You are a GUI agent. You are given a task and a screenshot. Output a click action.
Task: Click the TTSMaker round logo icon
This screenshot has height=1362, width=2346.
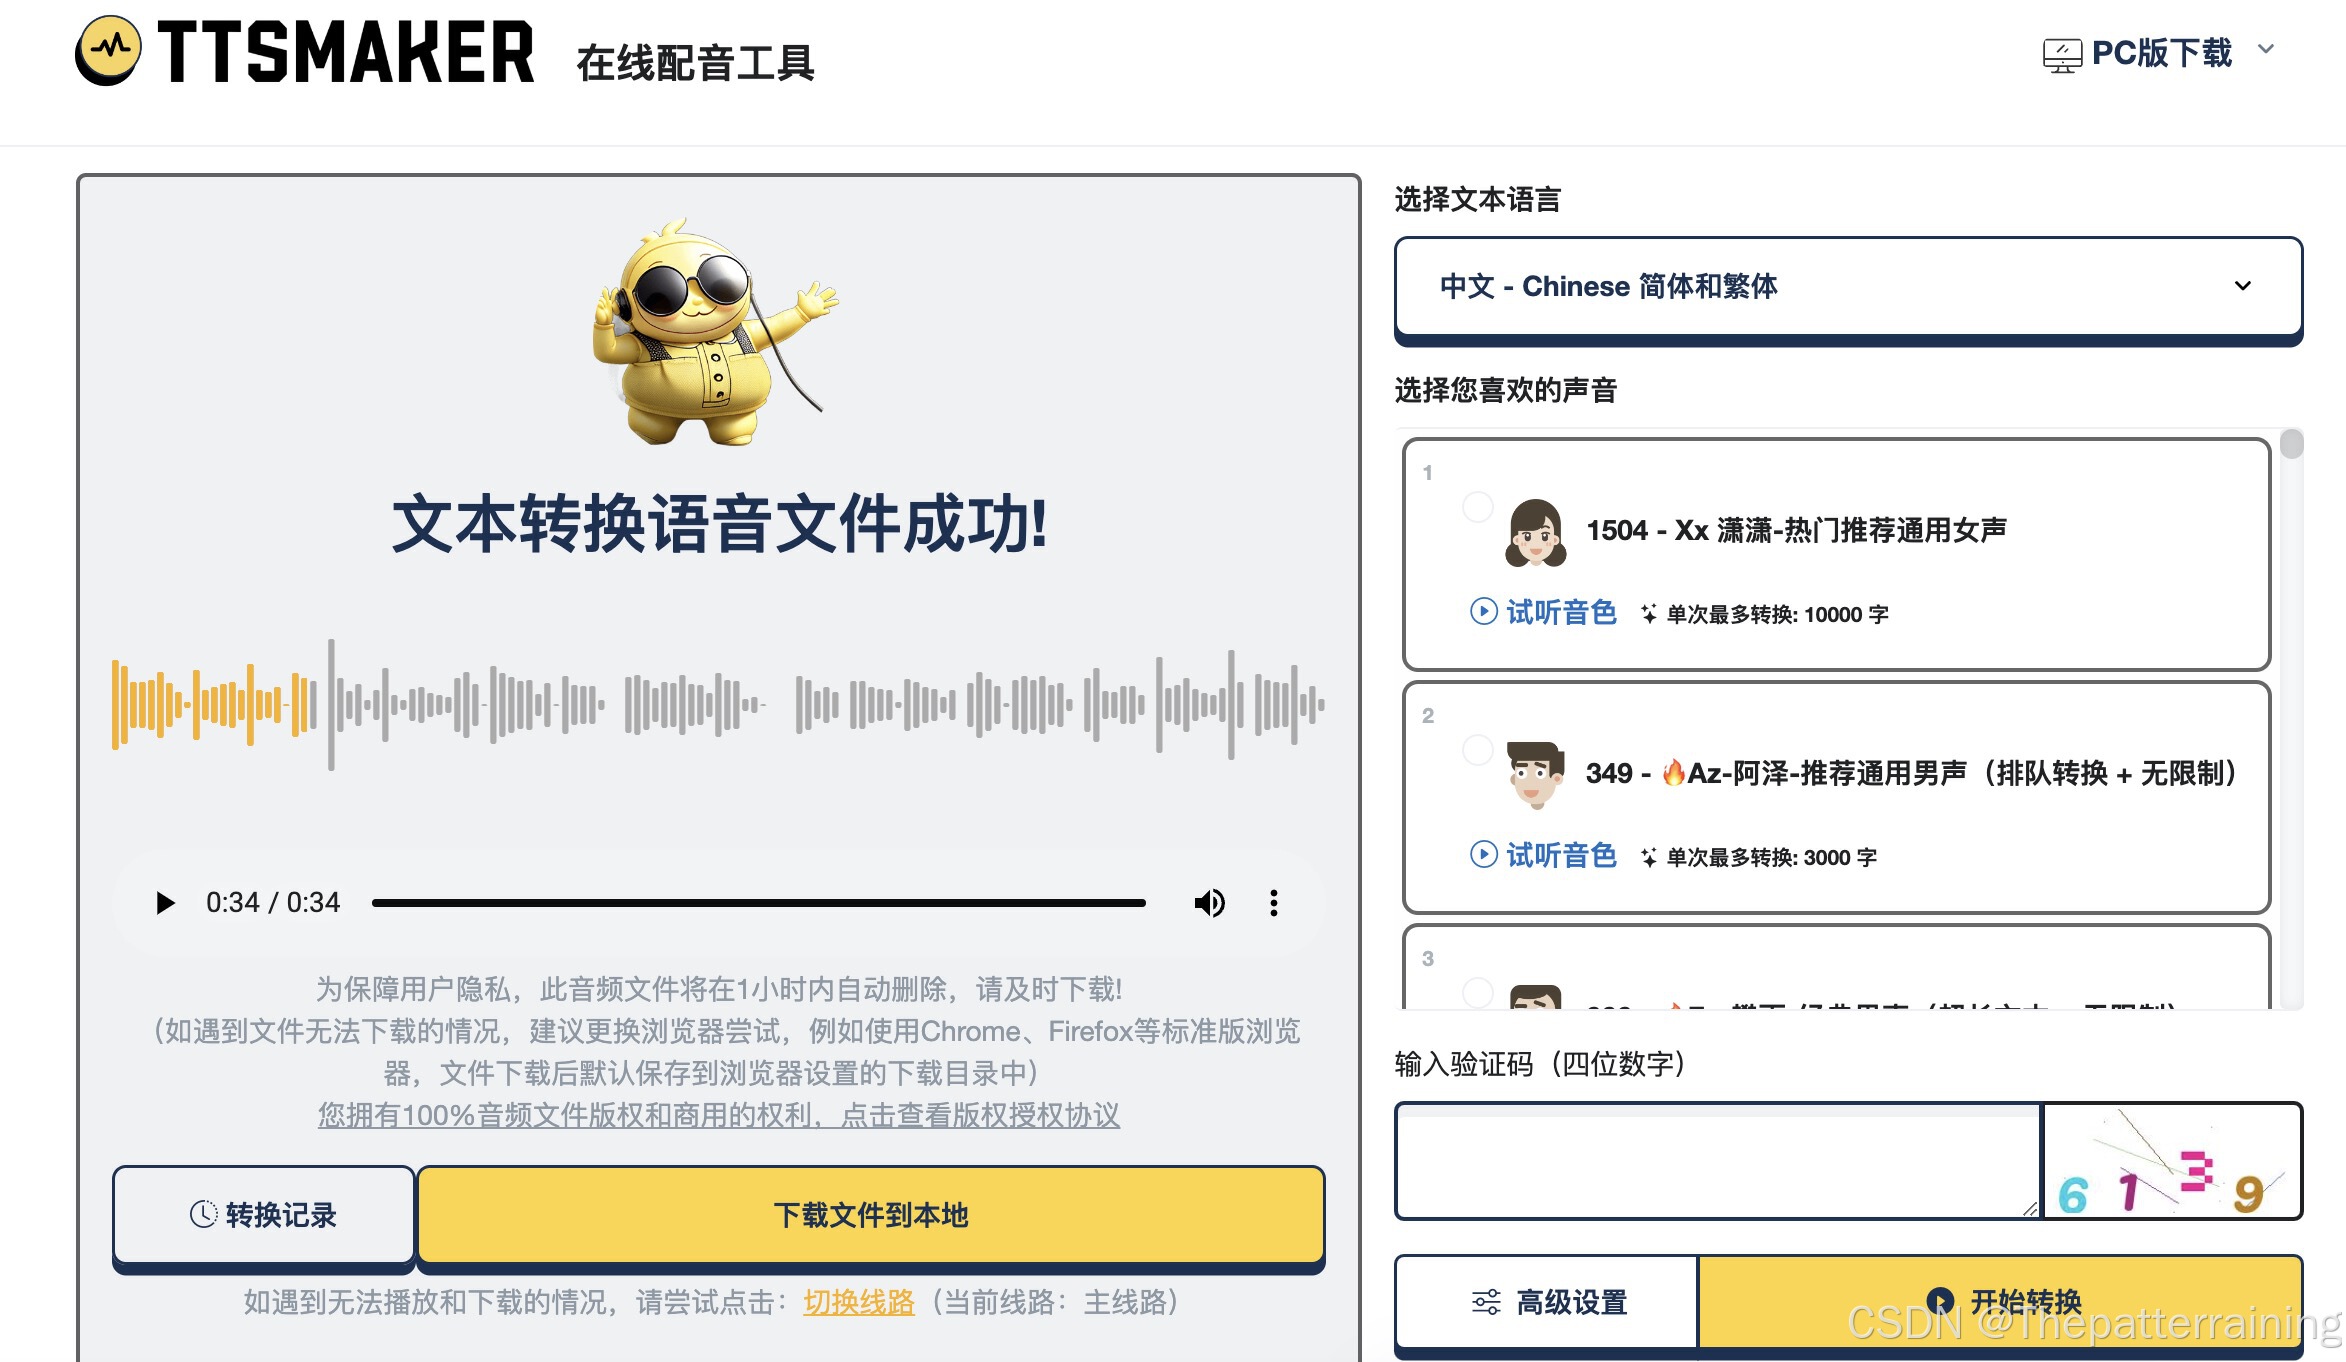click(108, 50)
